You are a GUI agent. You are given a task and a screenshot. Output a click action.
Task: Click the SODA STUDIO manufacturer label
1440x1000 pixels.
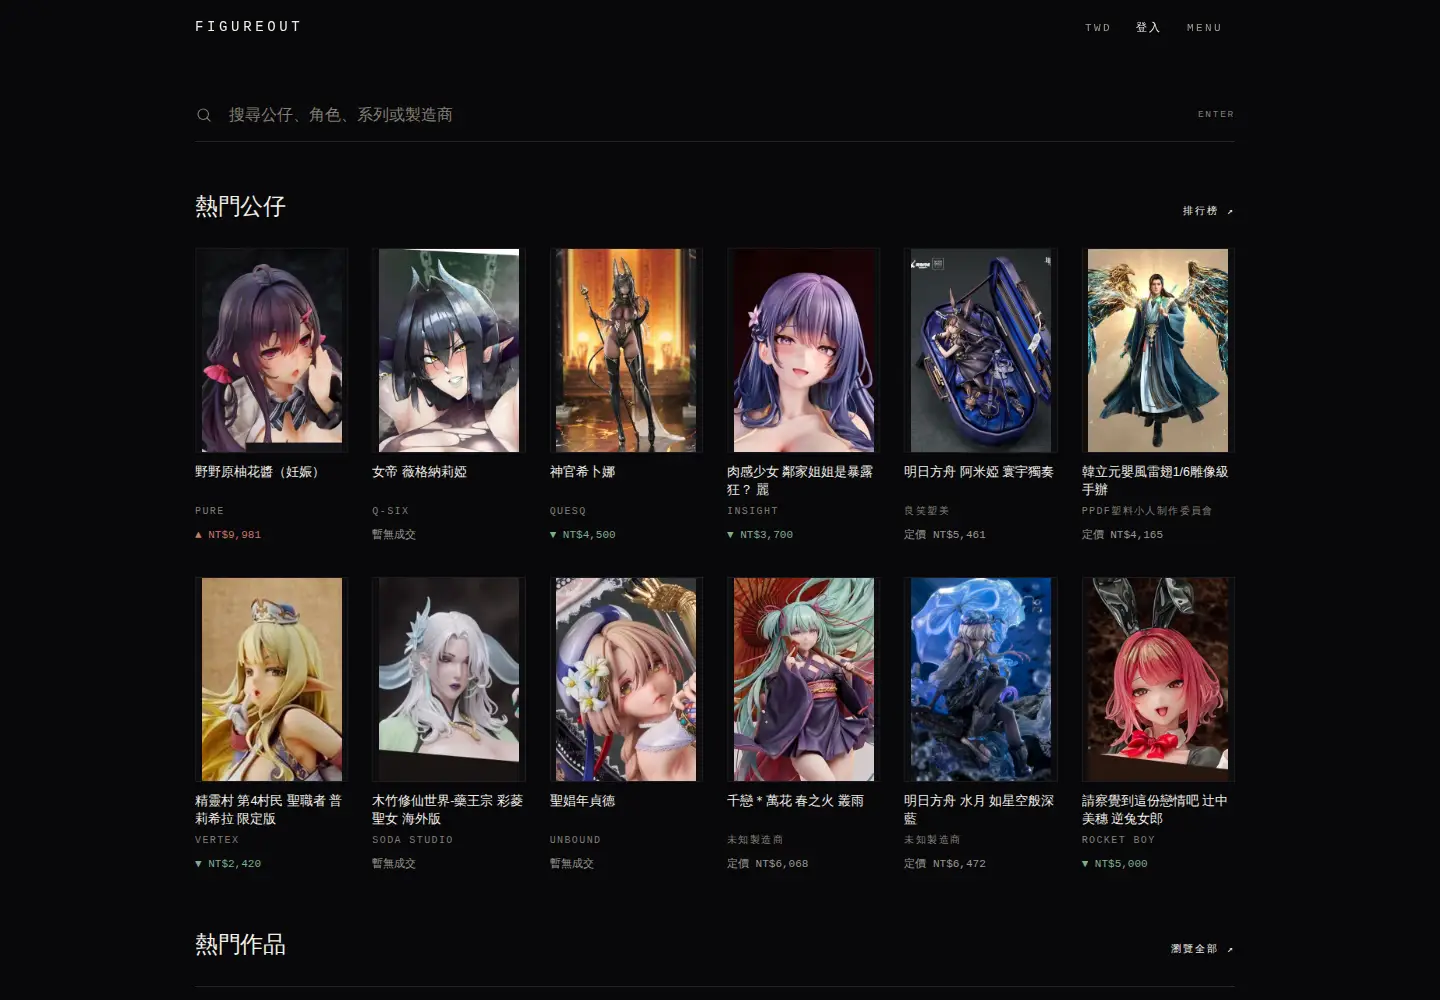pos(412,840)
